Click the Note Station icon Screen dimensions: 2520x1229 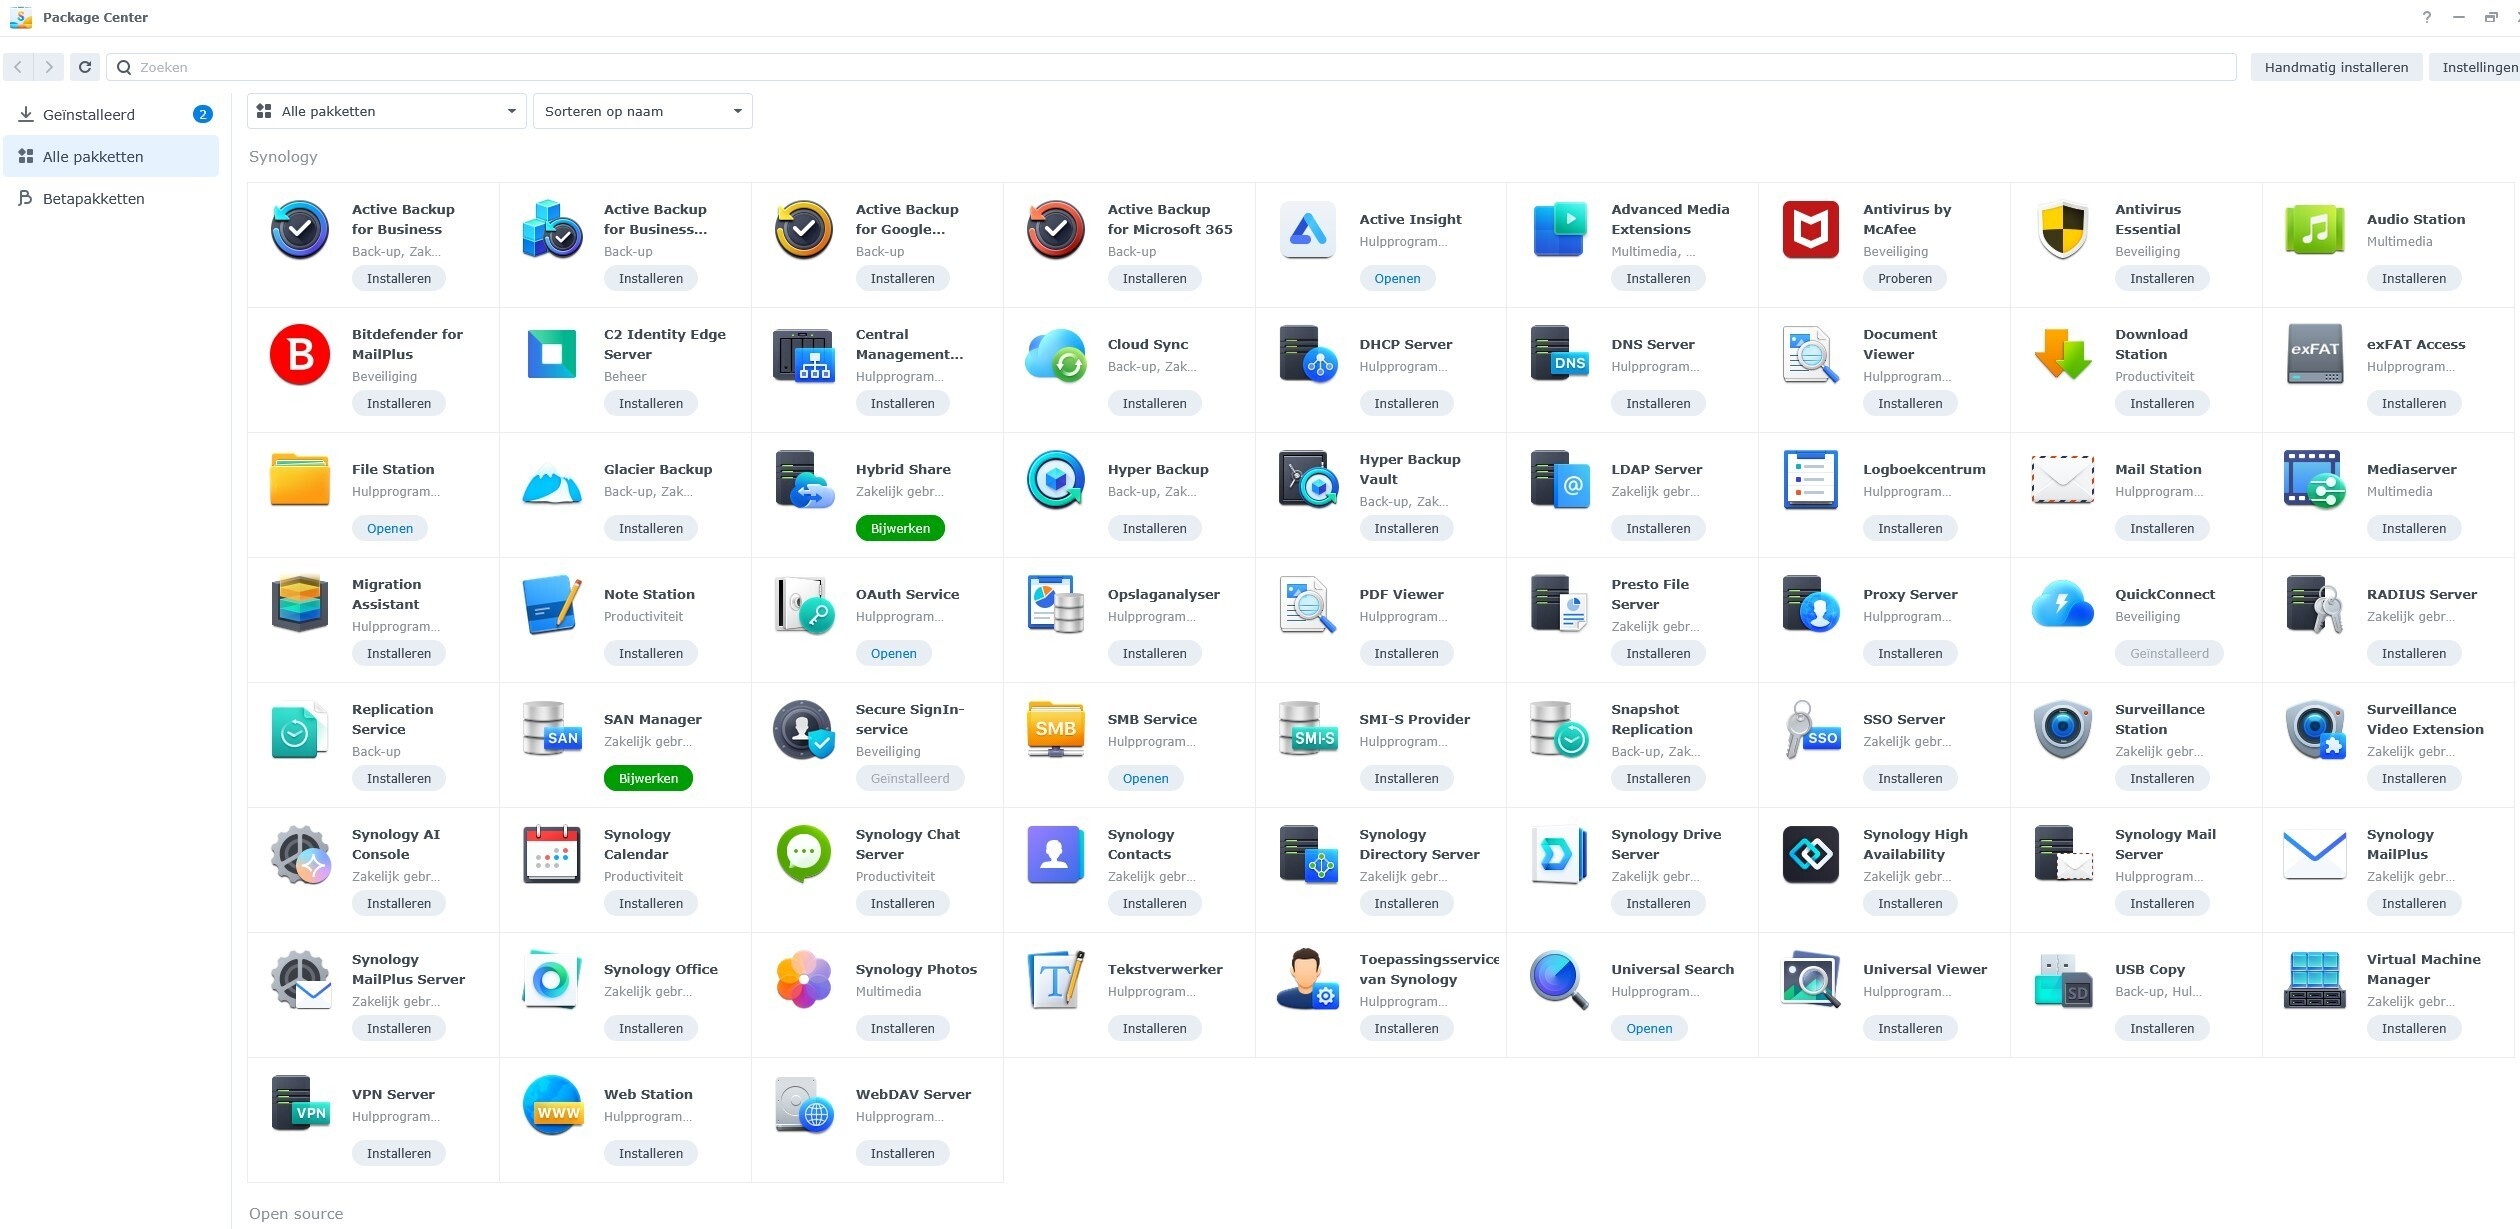552,605
